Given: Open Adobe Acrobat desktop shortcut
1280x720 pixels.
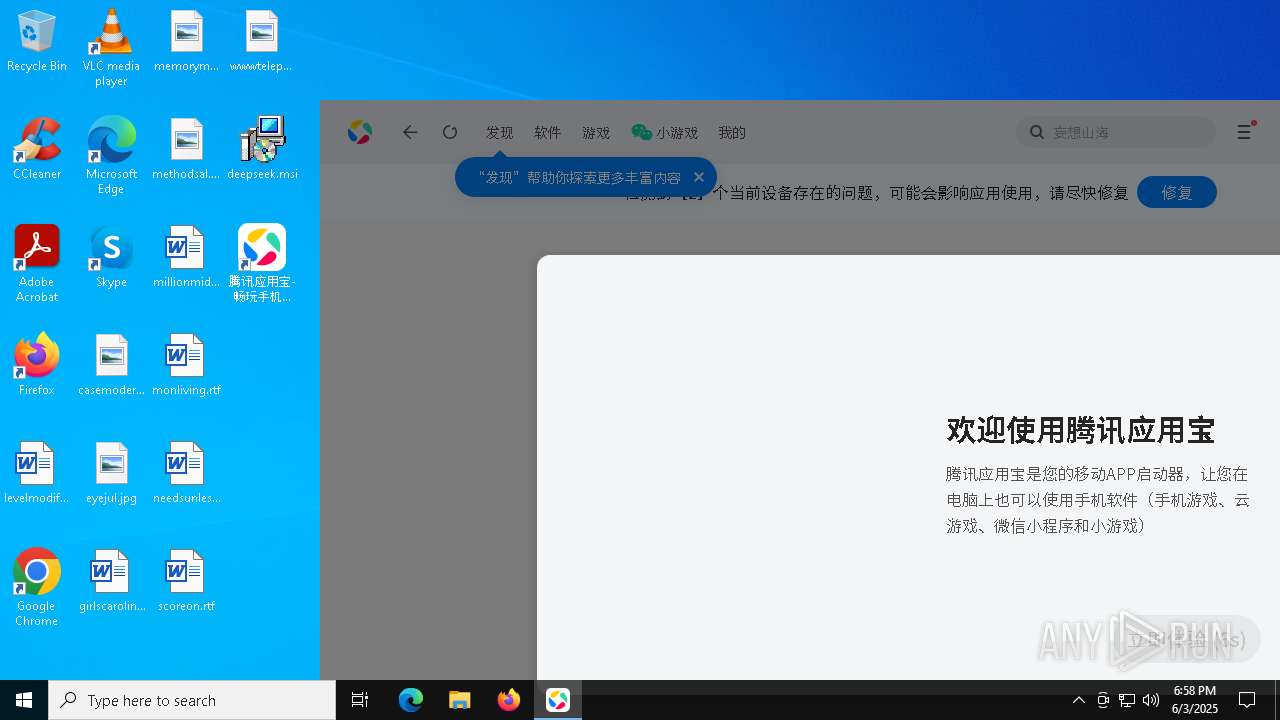Looking at the screenshot, I should coord(37,263).
